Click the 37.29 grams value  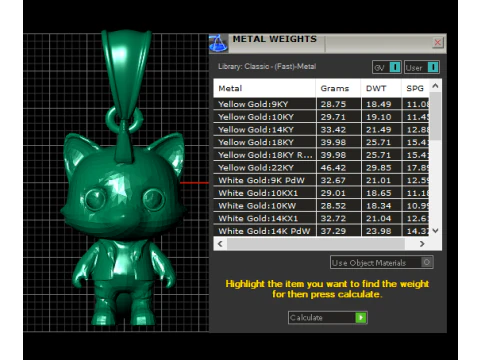333,231
